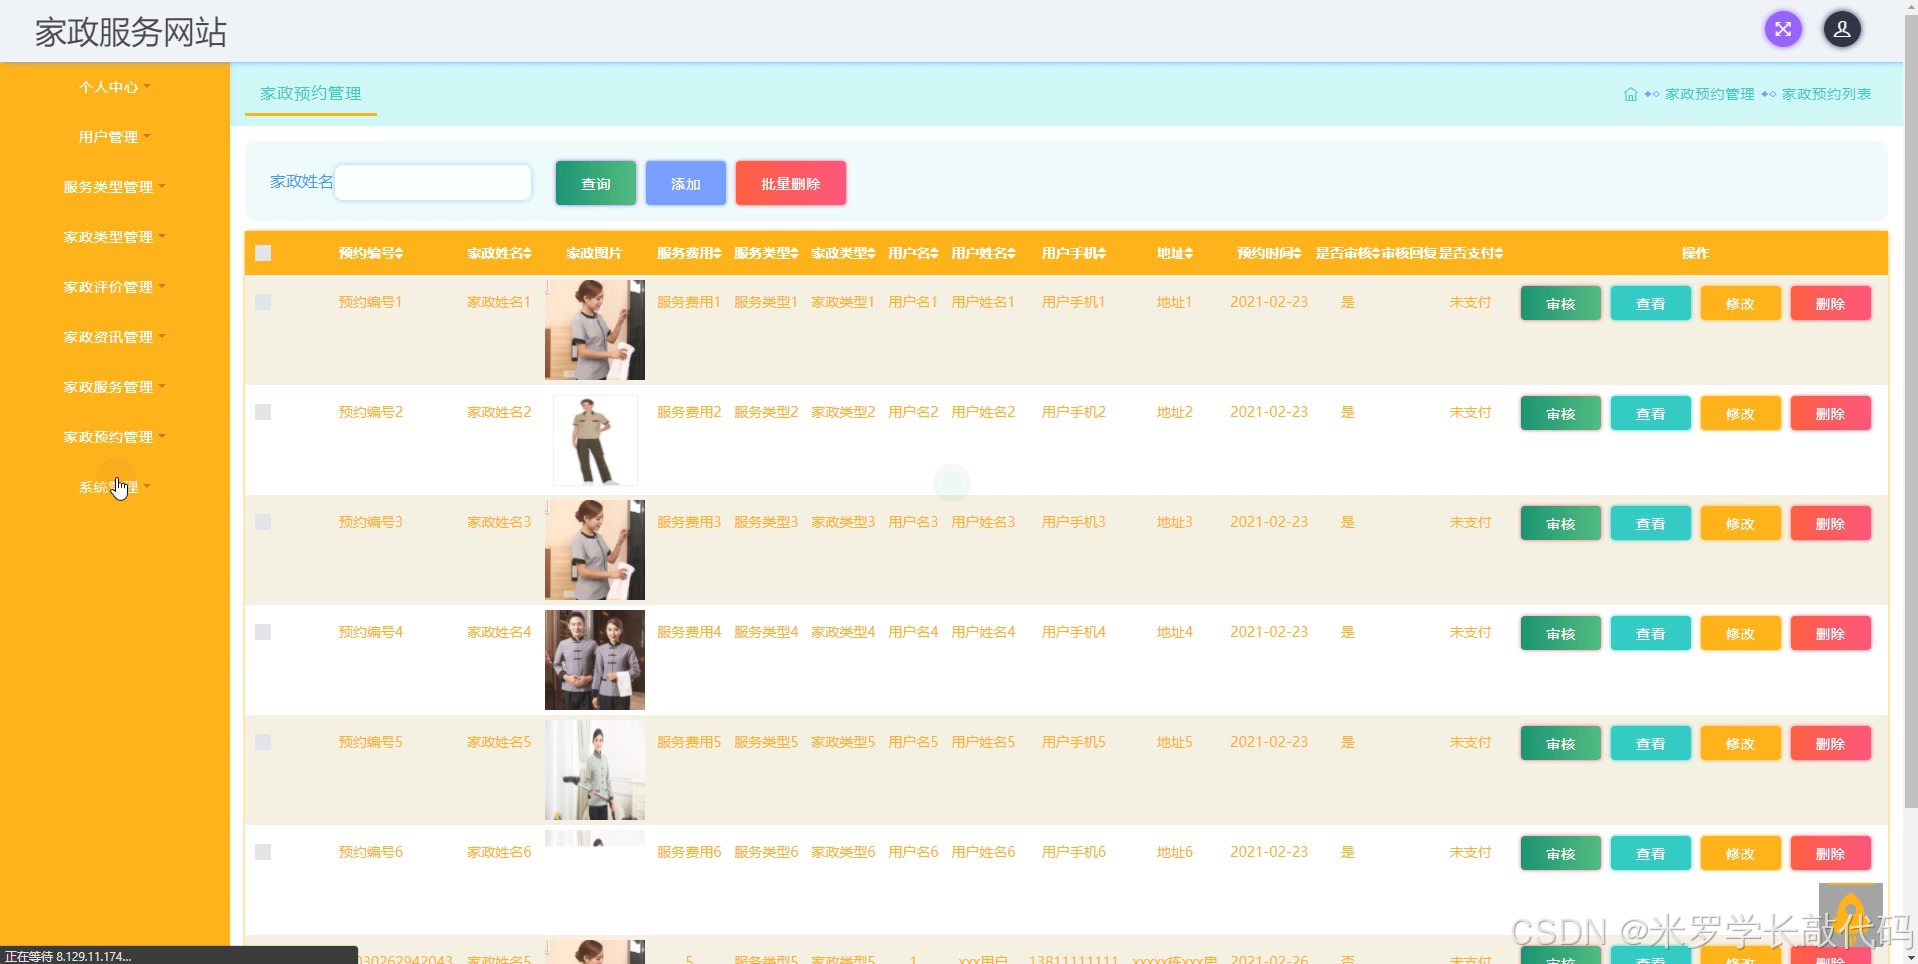Expand the 服务类型管理 sidebar menu
Viewport: 1918px width, 964px height.
pos(115,187)
